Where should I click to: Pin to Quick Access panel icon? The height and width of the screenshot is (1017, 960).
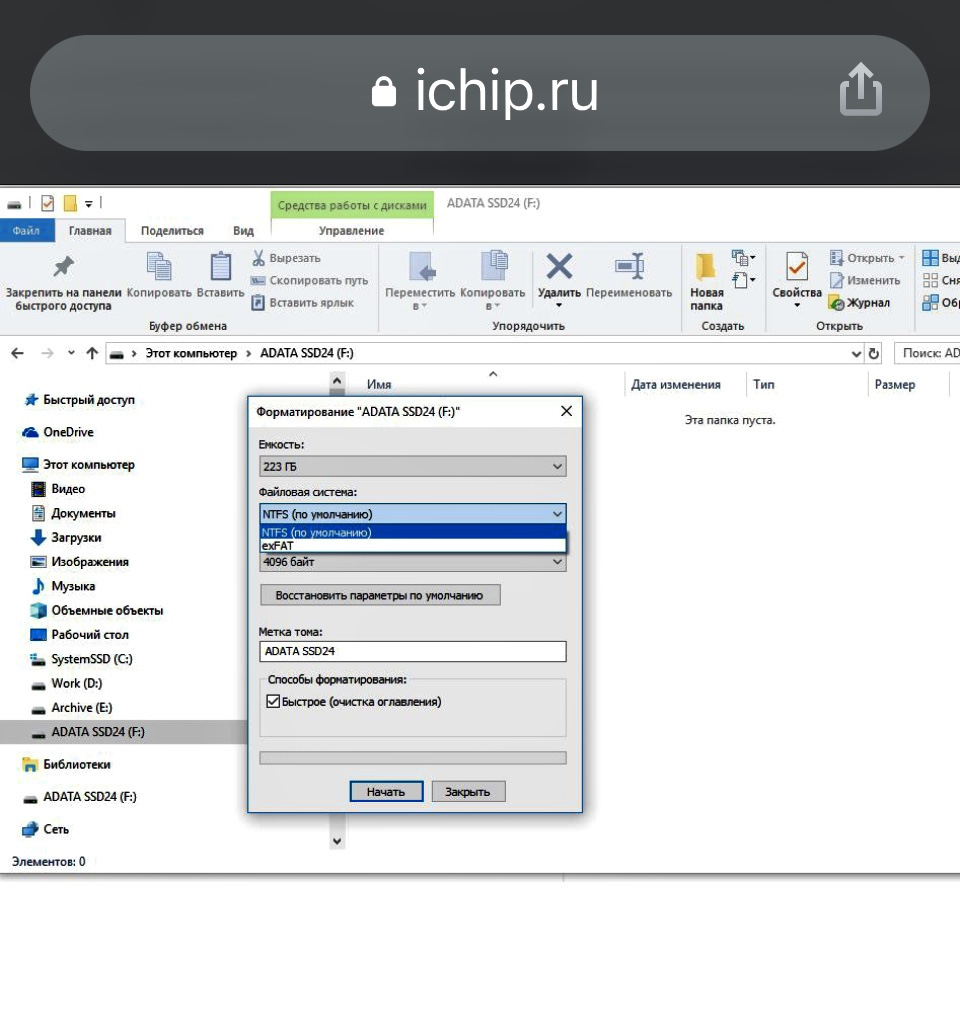[64, 267]
